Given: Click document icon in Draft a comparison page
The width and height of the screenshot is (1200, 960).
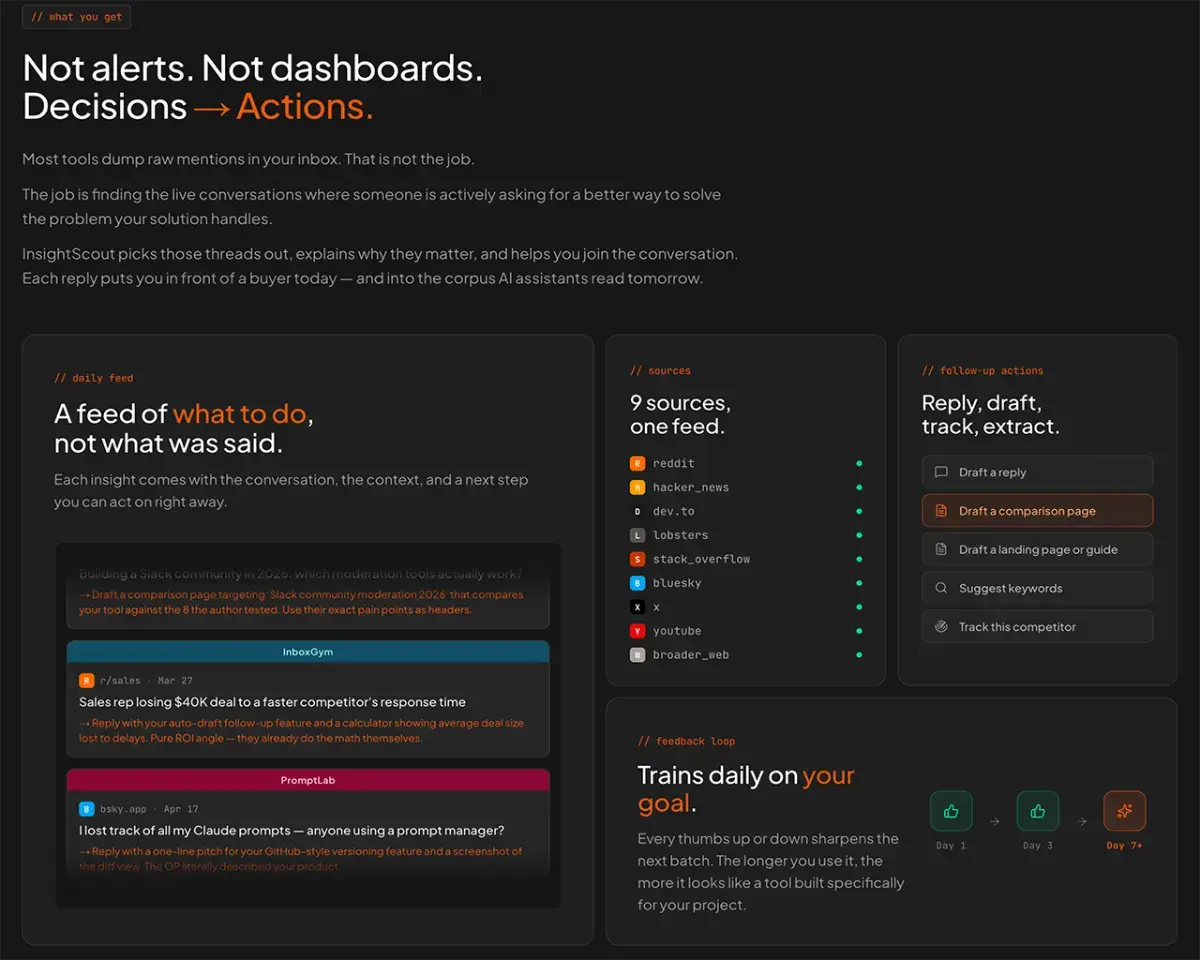Looking at the screenshot, I should [x=941, y=511].
